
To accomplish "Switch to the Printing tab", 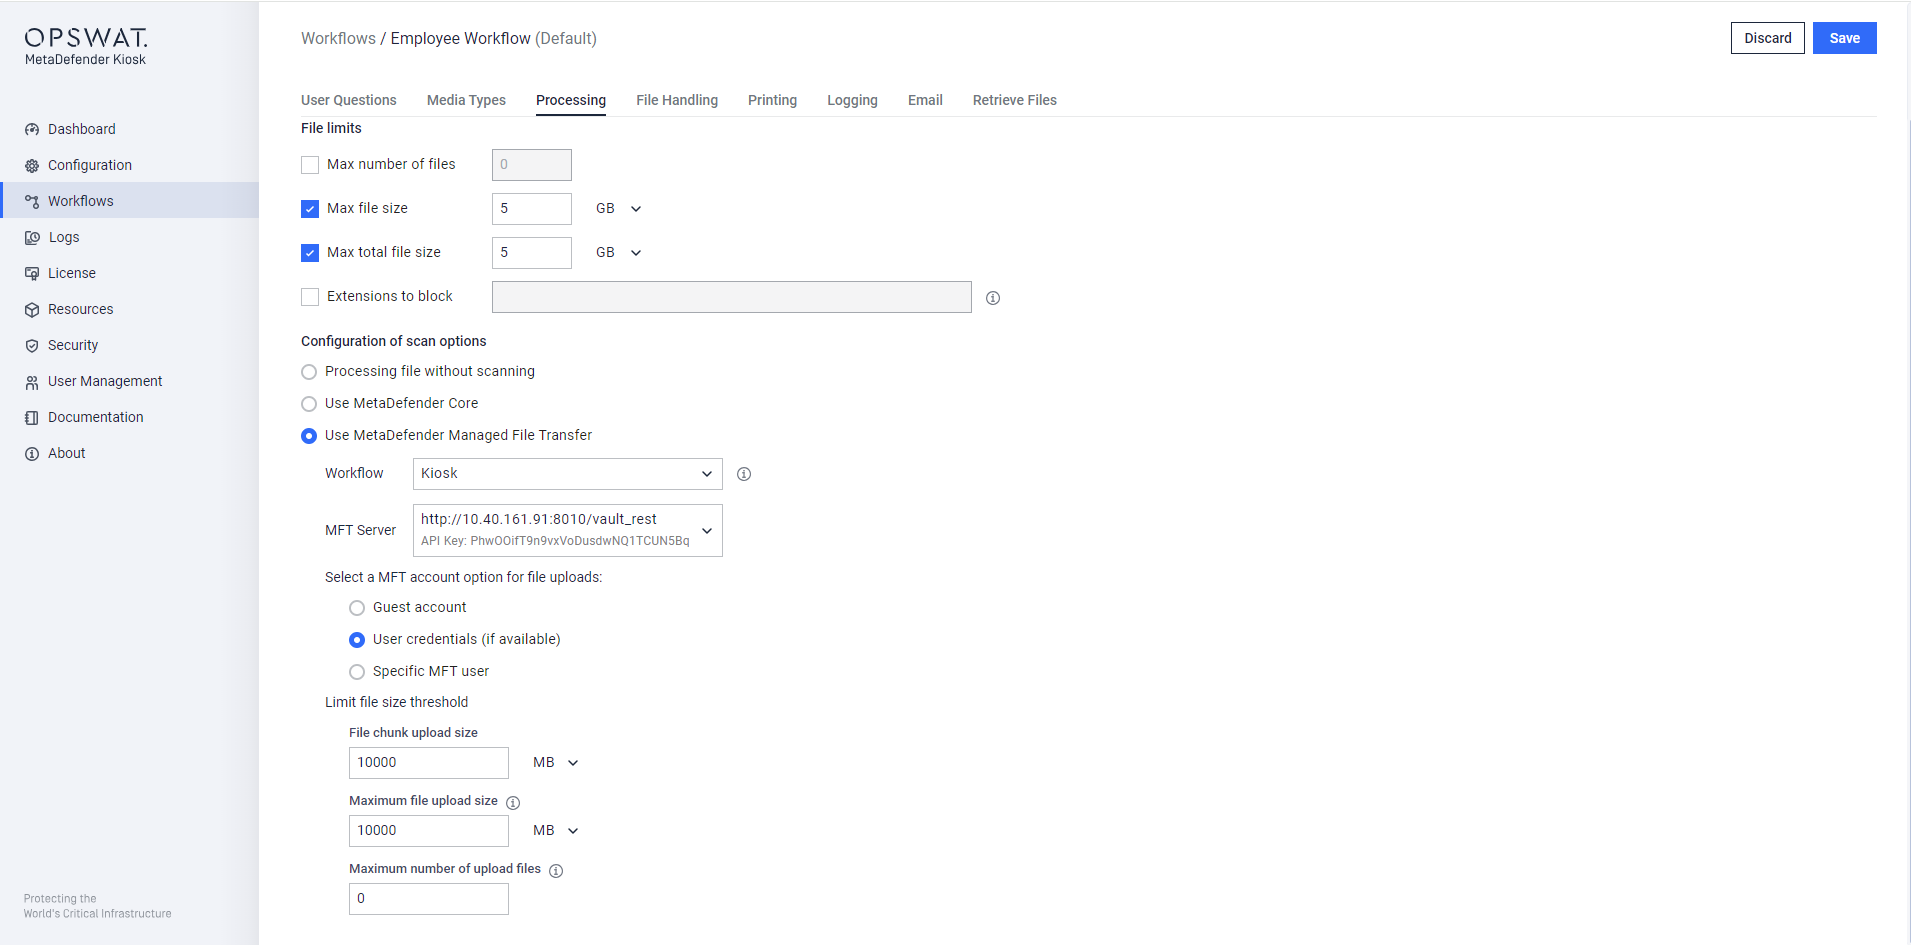I will (772, 100).
